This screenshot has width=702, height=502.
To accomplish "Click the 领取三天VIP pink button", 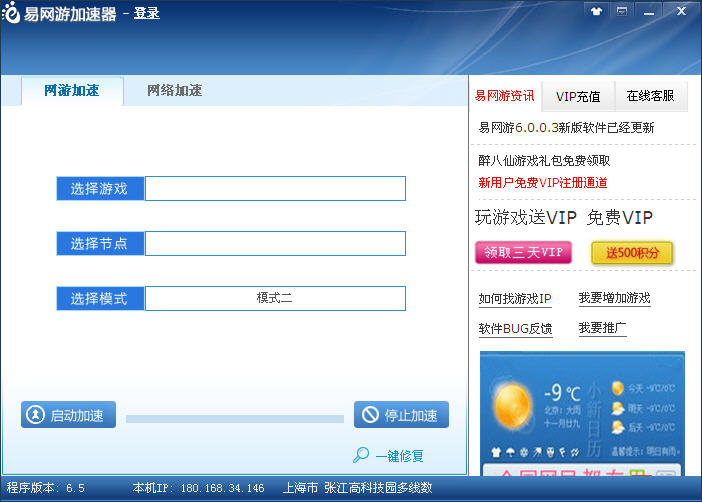I will click(523, 253).
